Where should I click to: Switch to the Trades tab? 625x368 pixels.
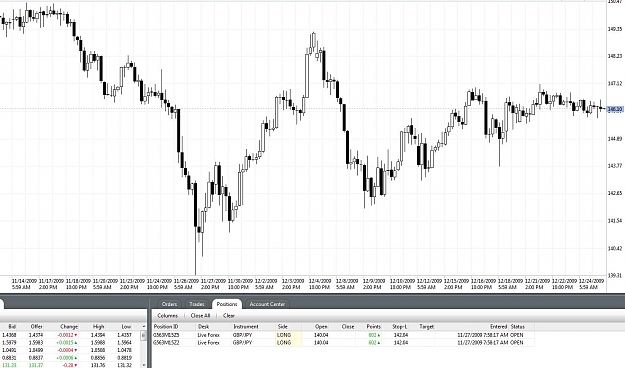[197, 304]
